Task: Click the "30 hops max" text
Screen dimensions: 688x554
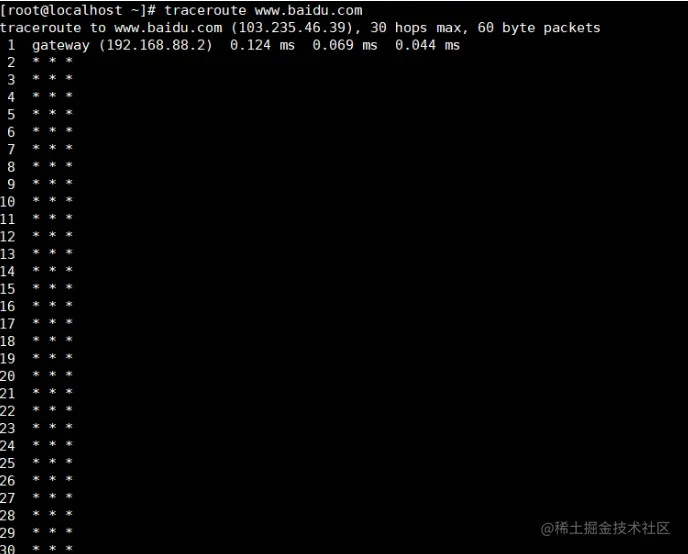Action: (x=415, y=28)
